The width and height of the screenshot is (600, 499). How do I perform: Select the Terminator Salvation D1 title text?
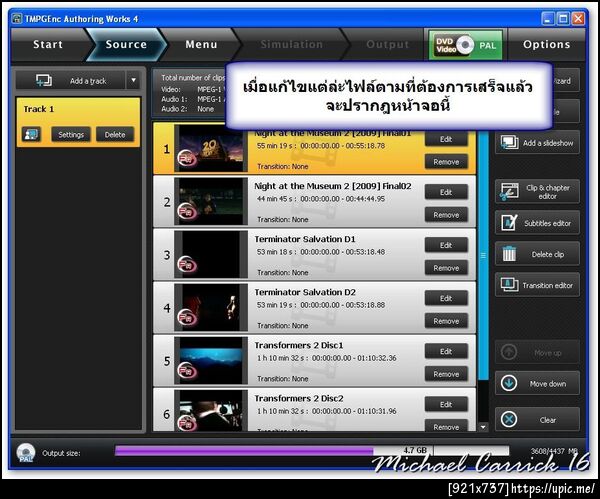(305, 239)
